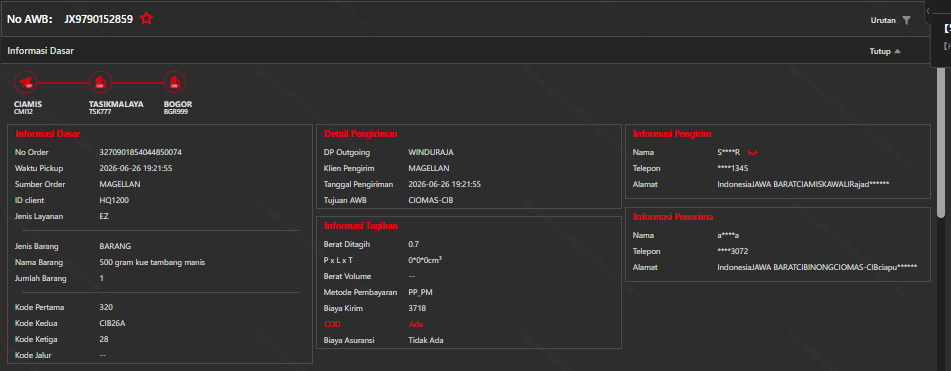The height and width of the screenshot is (371, 951).
Task: Click recipient address starting IndonesiaJAWA BARATCIBINONGCIOMAS
Action: [817, 267]
